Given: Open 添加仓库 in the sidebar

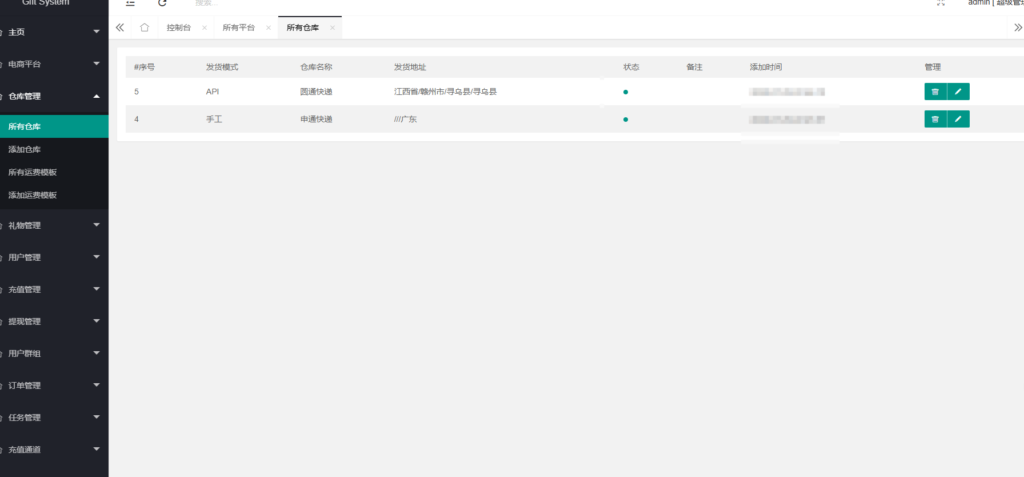Looking at the screenshot, I should tap(54, 150).
